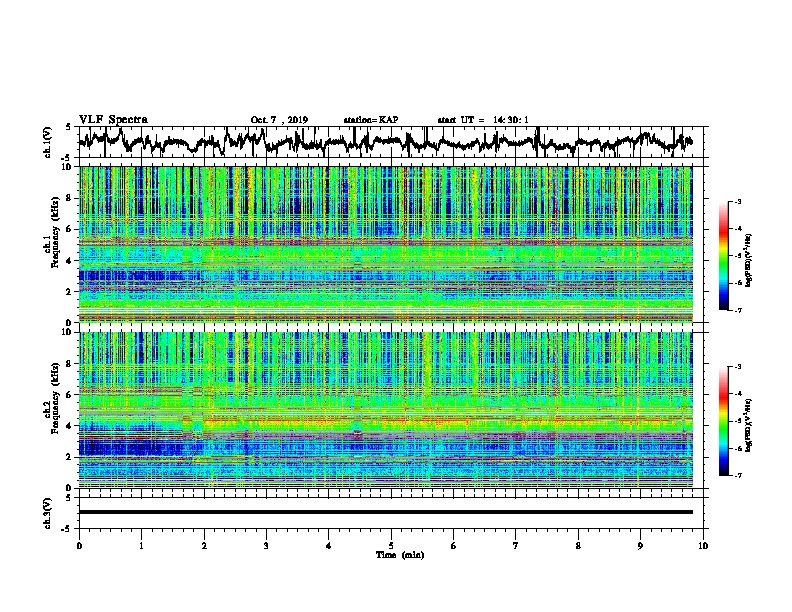This screenshot has height=612, width=792.
Task: Select the ch.1 "Frequency (kHz)" axis label
Action: tap(55, 232)
